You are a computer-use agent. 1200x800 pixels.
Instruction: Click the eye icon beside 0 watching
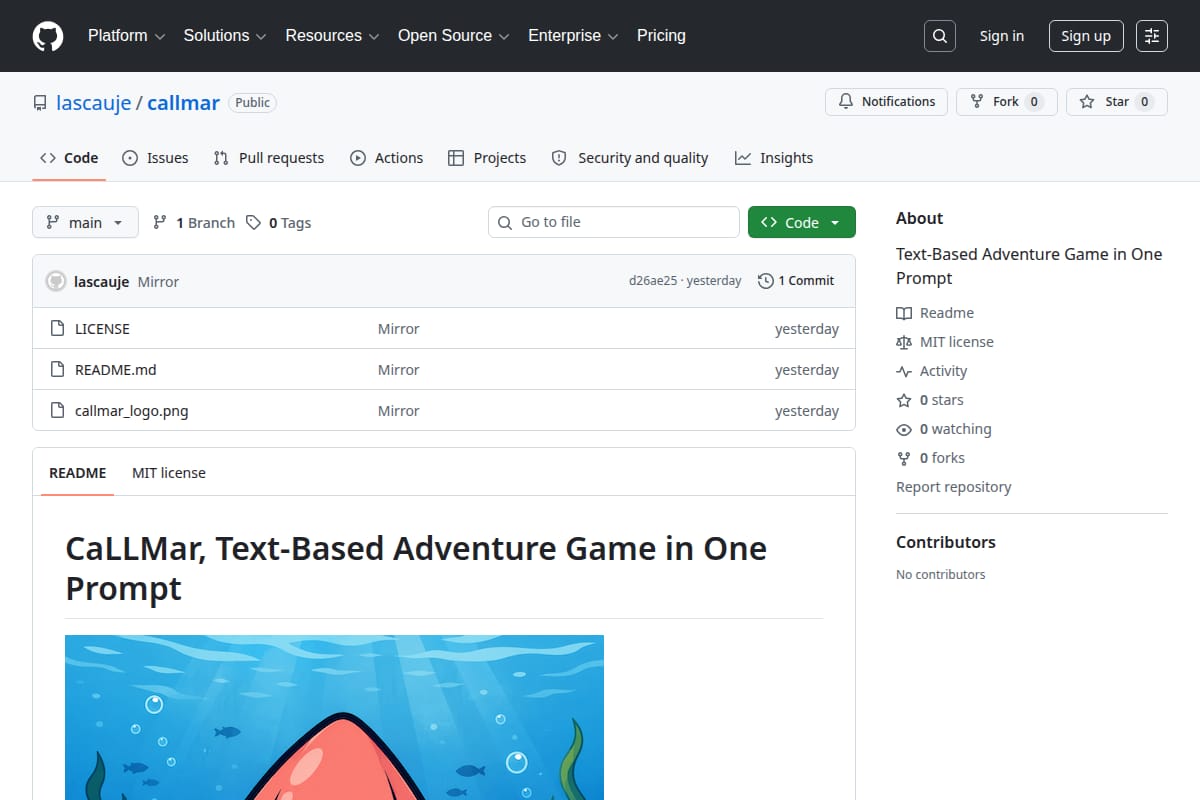pyautogui.click(x=904, y=429)
